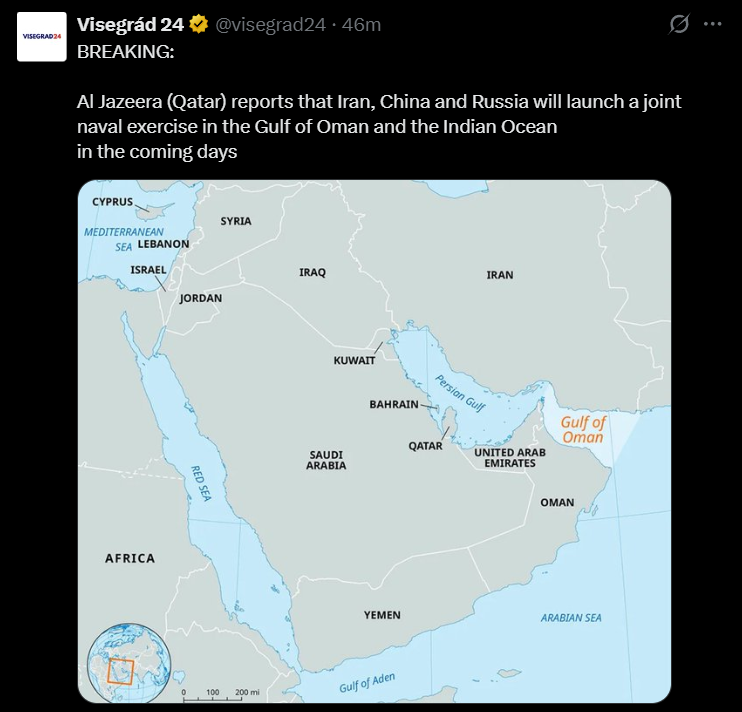Click the @visegrad24 handle

pyautogui.click(x=272, y=24)
